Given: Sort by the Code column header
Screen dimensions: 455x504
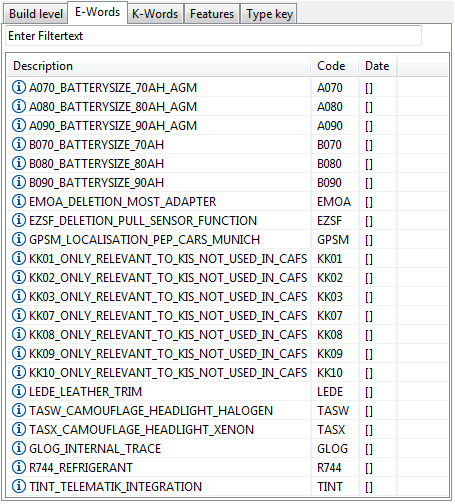Looking at the screenshot, I should [x=334, y=66].
